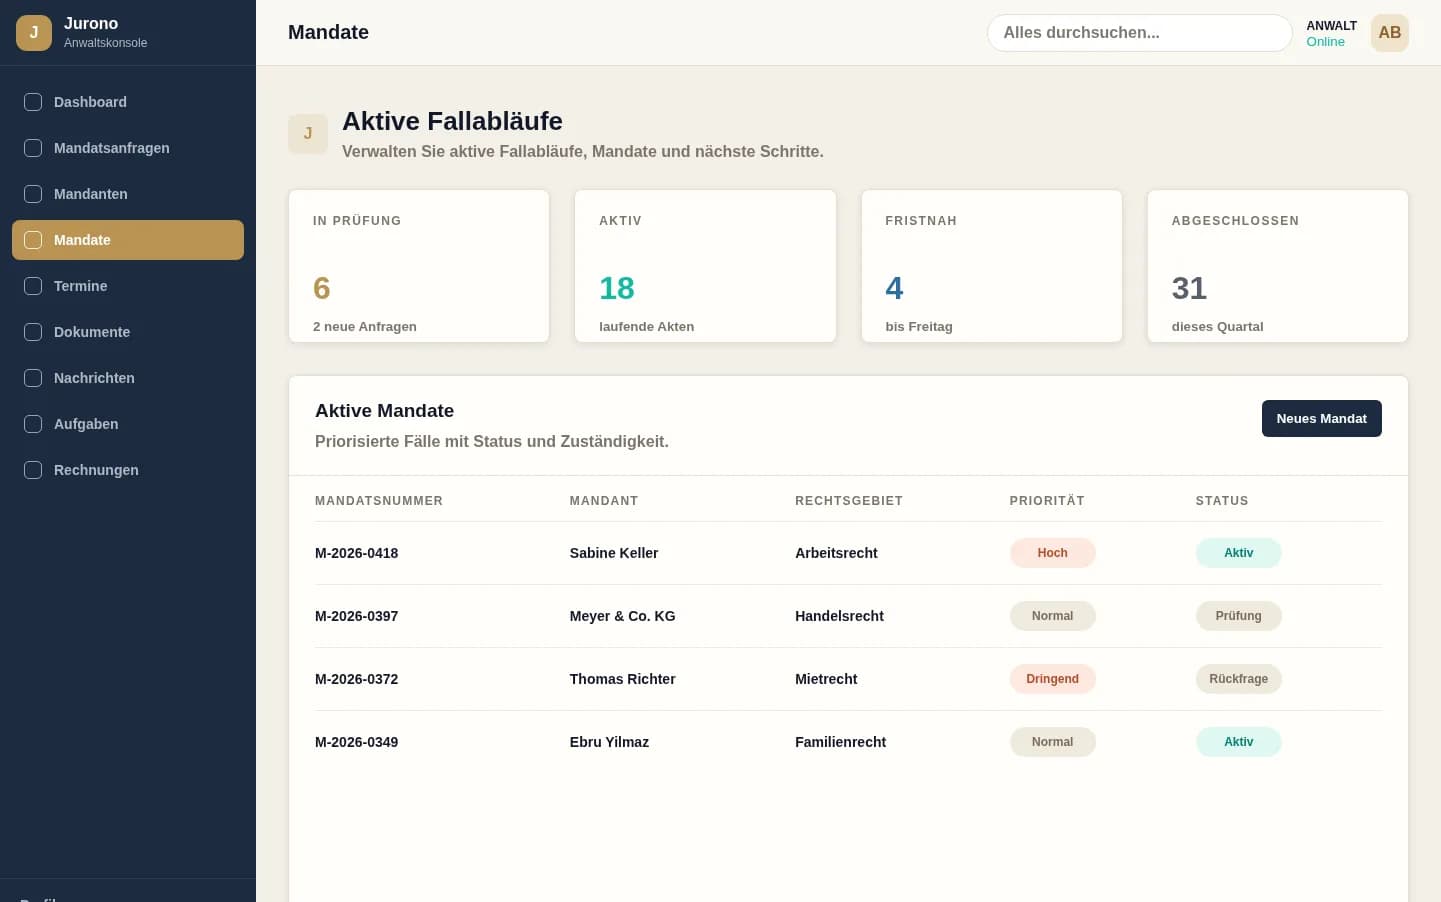Image resolution: width=1441 pixels, height=902 pixels.
Task: Open case M-2026-0418
Action: click(356, 553)
